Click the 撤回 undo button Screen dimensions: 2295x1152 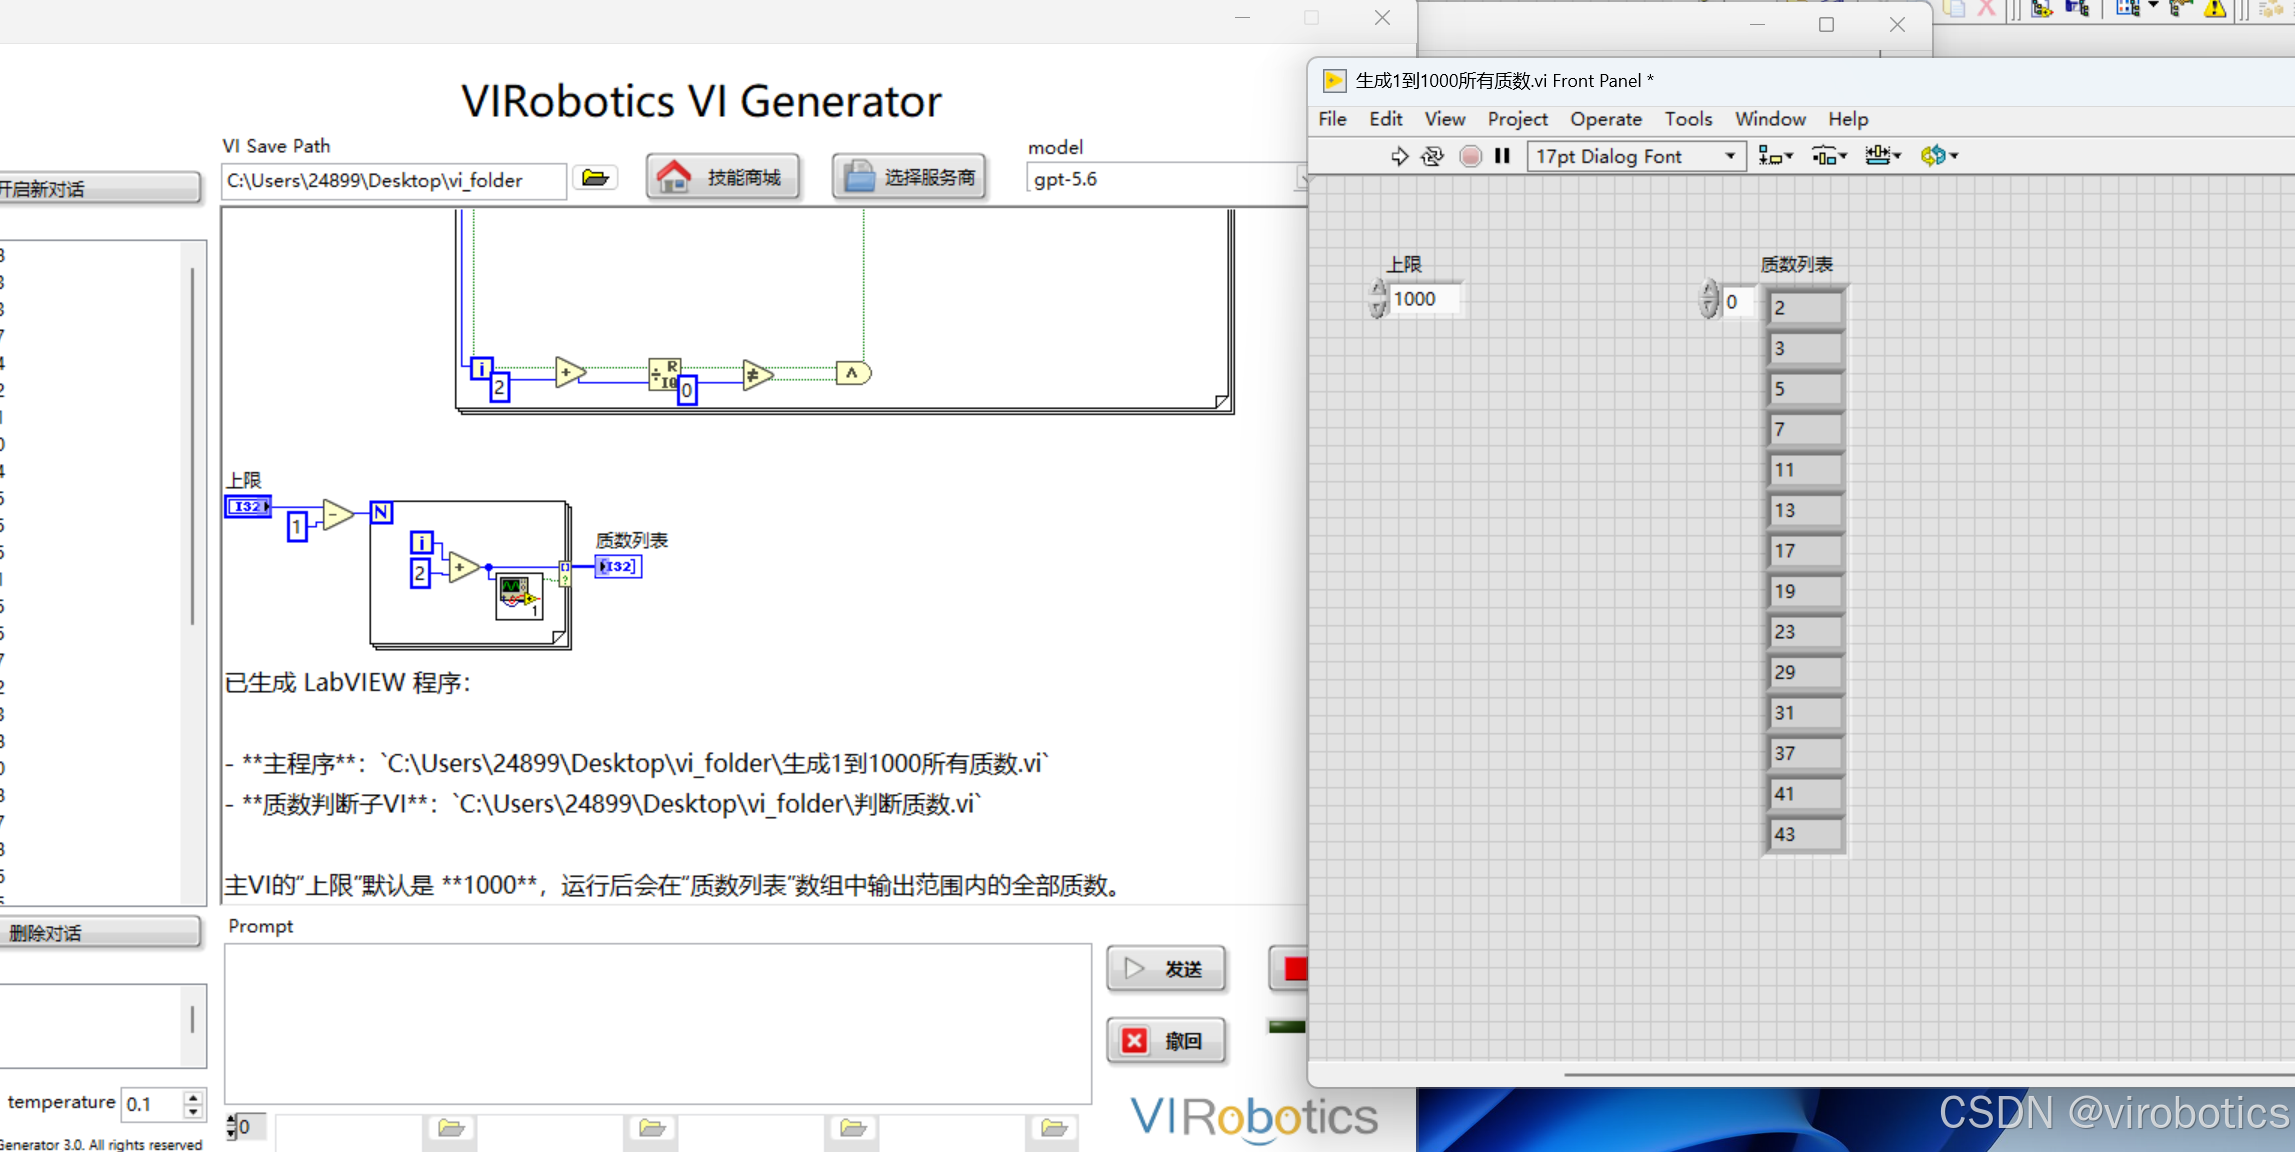[1166, 1041]
